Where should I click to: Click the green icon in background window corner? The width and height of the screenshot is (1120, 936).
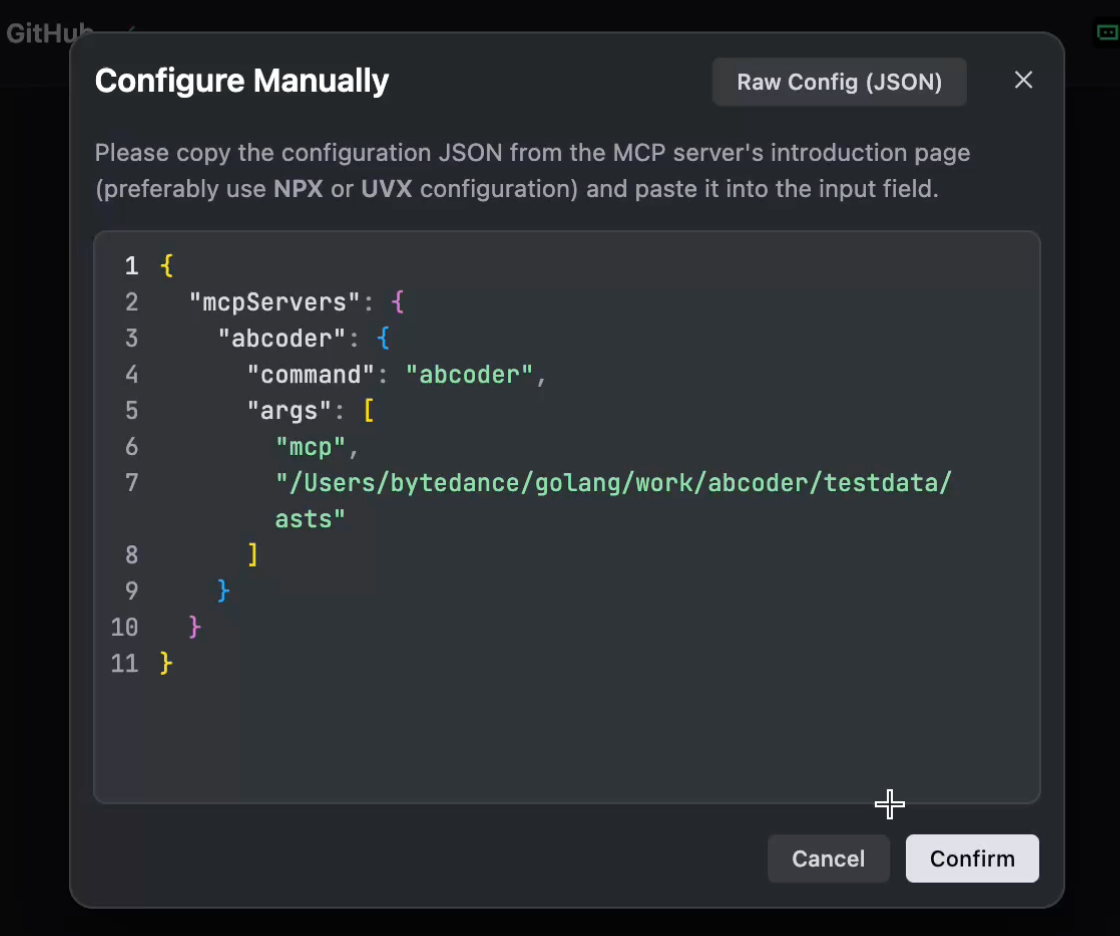point(1107,32)
